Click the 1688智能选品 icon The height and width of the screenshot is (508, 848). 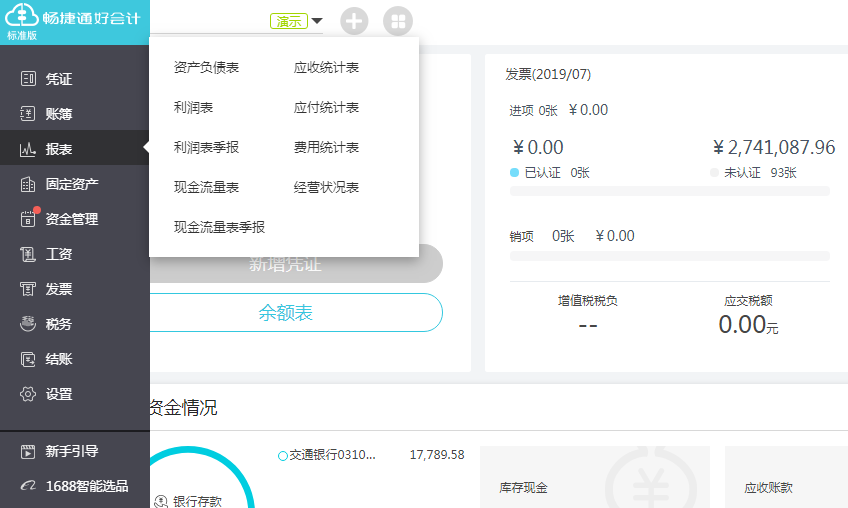[28, 486]
